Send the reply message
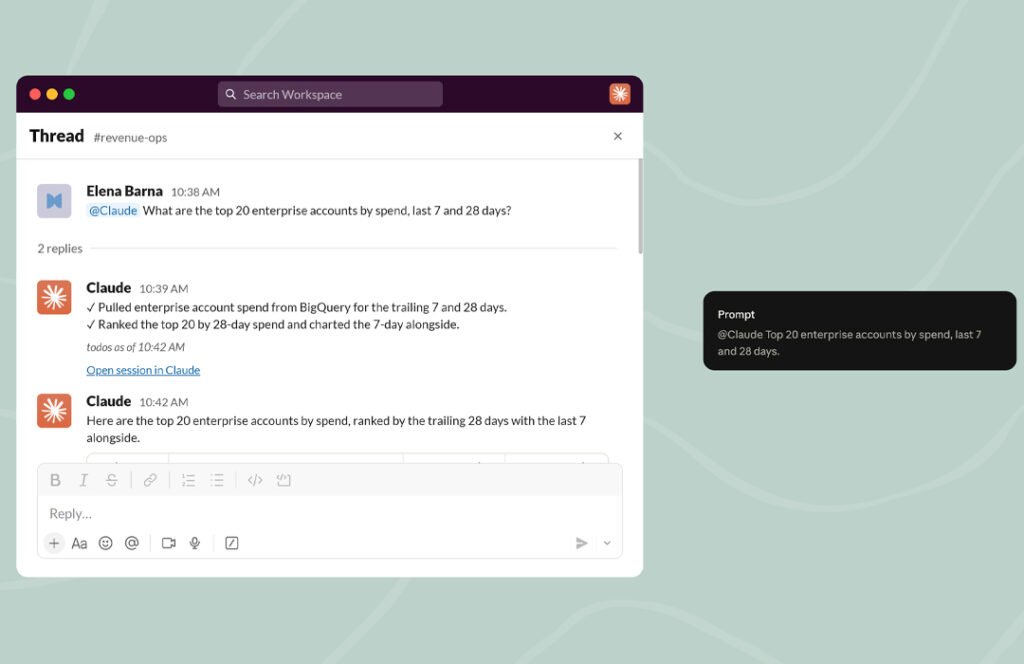The width and height of the screenshot is (1024, 664). 581,543
